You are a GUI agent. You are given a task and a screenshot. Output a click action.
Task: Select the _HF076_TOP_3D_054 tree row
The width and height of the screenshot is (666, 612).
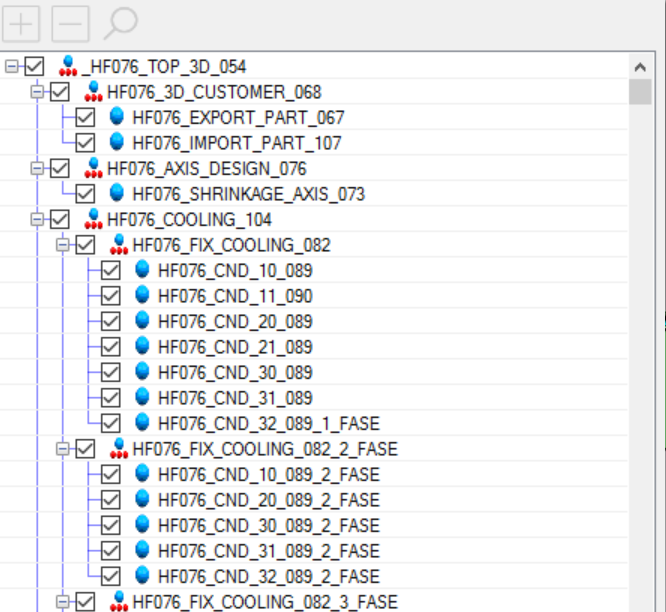[164, 67]
